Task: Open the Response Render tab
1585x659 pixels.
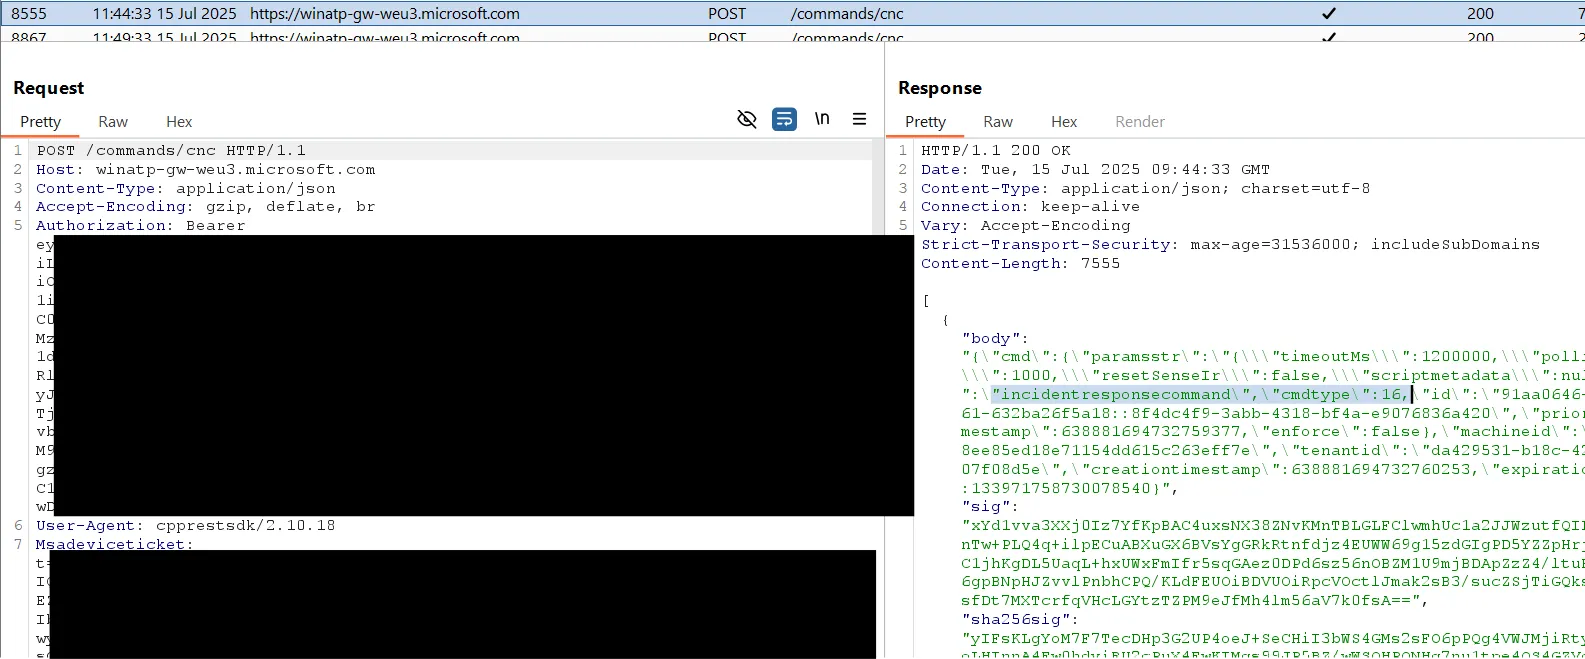Action: [x=1139, y=122]
